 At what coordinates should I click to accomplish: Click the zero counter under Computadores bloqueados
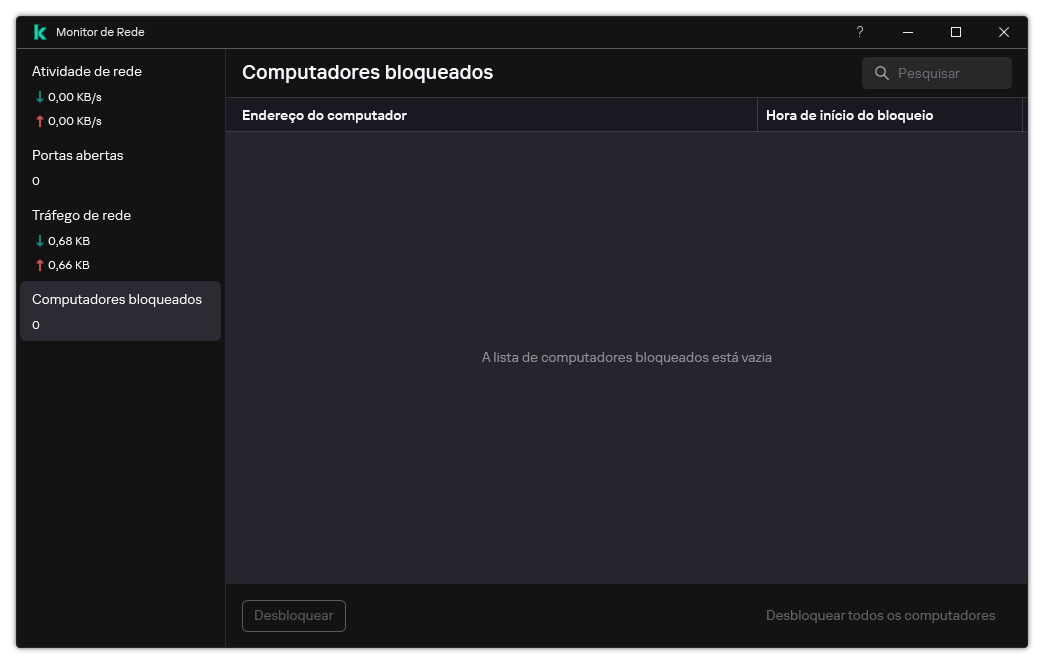click(35, 324)
